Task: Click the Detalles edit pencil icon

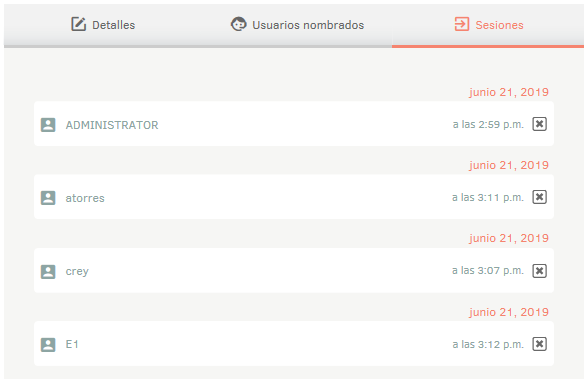Action: 79,24
